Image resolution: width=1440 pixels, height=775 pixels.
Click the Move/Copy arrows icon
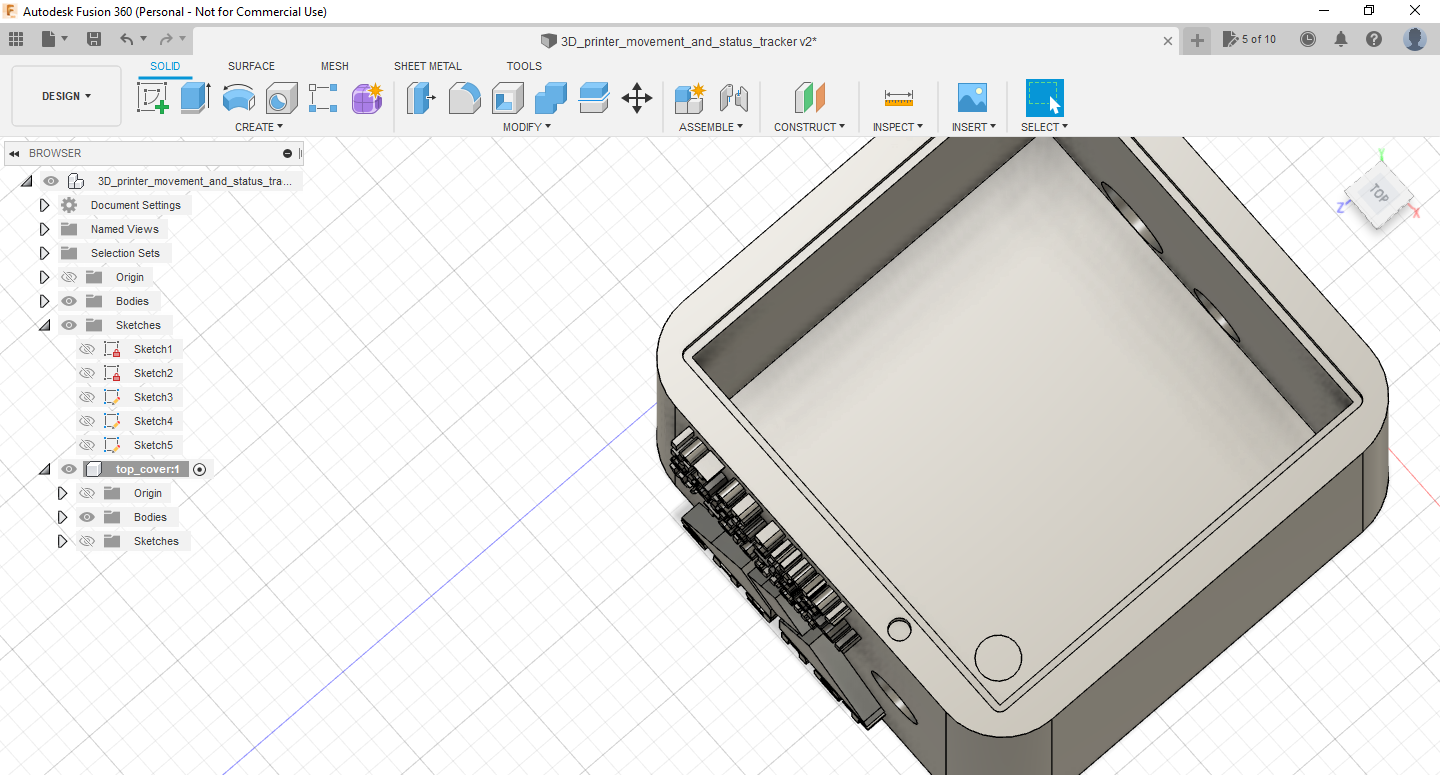tap(636, 98)
